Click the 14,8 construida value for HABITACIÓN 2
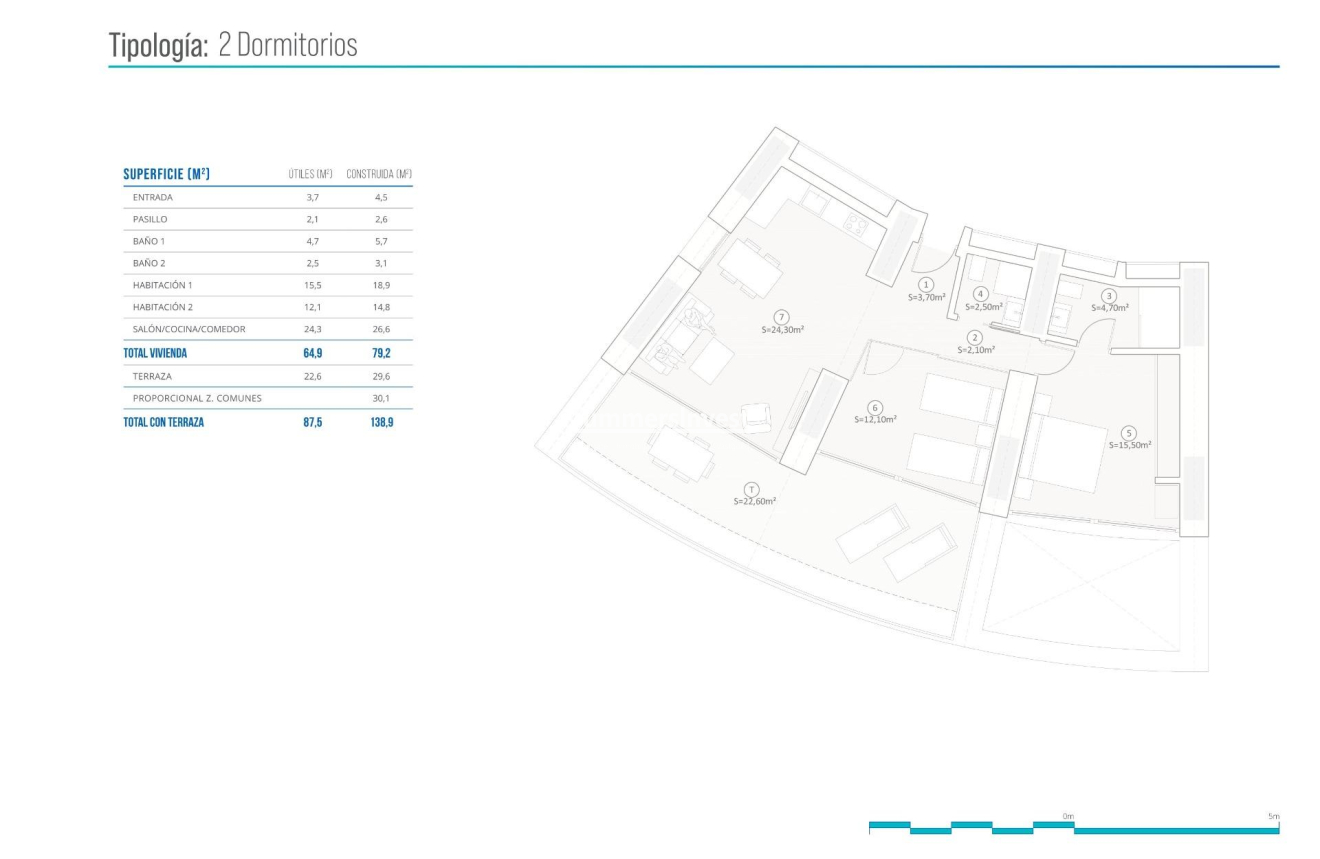 point(381,307)
